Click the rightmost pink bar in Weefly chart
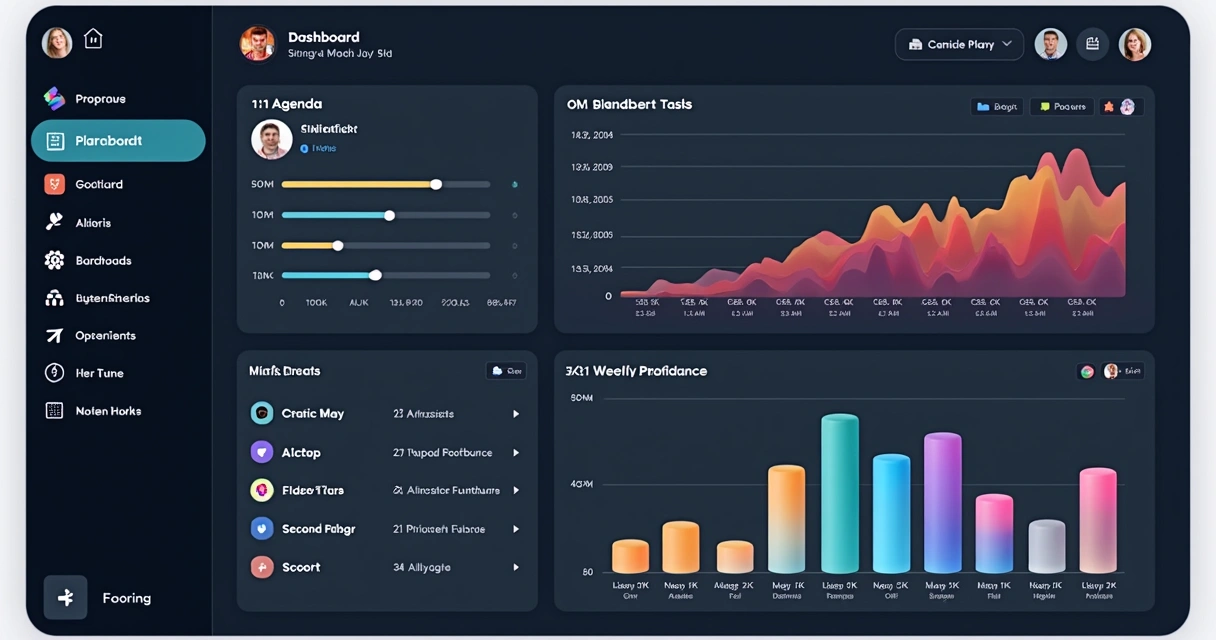Image resolution: width=1216 pixels, height=640 pixels. pyautogui.click(x=1098, y=520)
